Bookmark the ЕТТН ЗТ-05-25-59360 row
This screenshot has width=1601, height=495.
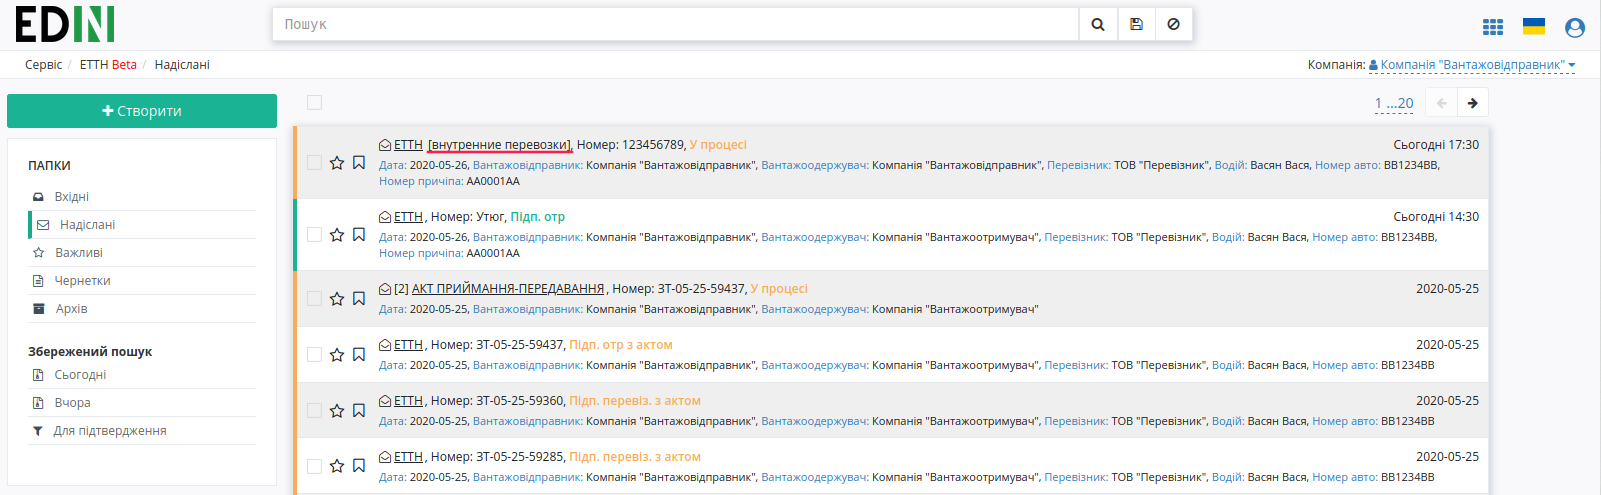coord(359,411)
